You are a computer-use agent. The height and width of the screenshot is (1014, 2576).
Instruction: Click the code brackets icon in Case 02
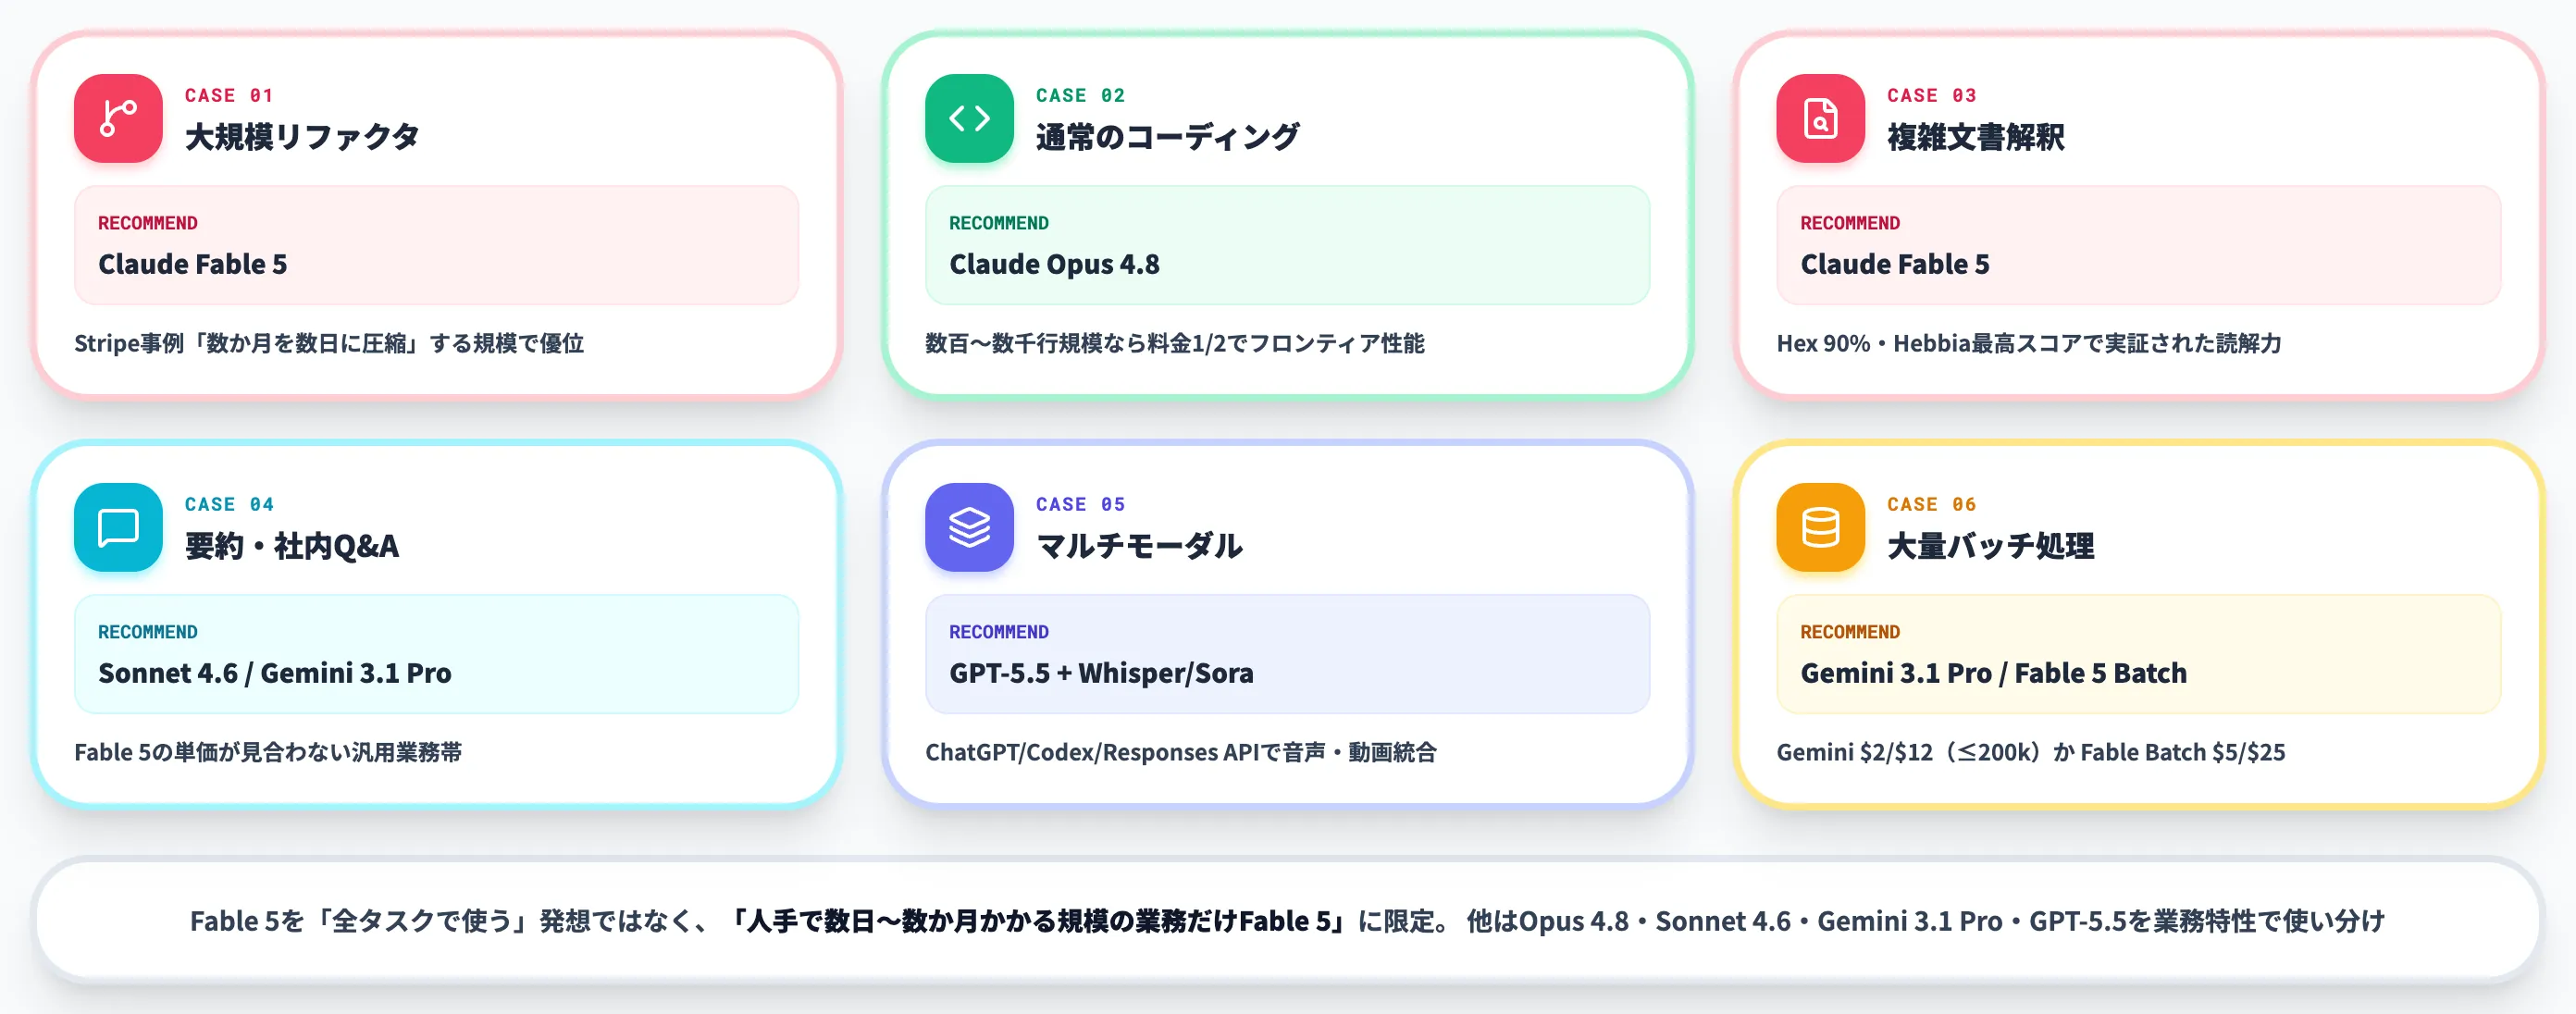969,118
